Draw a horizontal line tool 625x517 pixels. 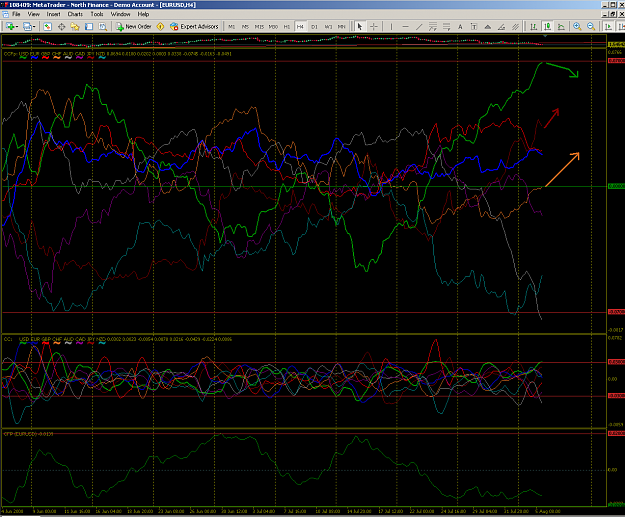(x=405, y=26)
